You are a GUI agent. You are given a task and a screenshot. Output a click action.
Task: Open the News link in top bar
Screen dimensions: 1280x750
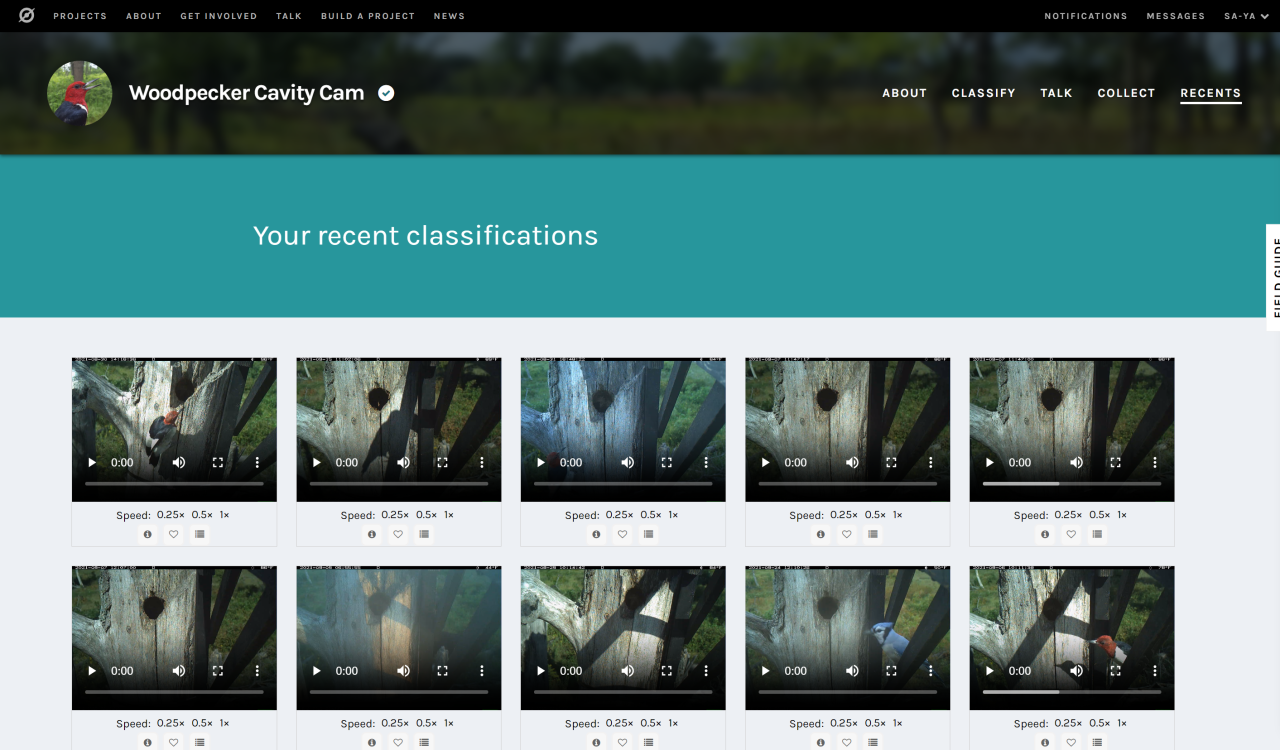pos(449,16)
